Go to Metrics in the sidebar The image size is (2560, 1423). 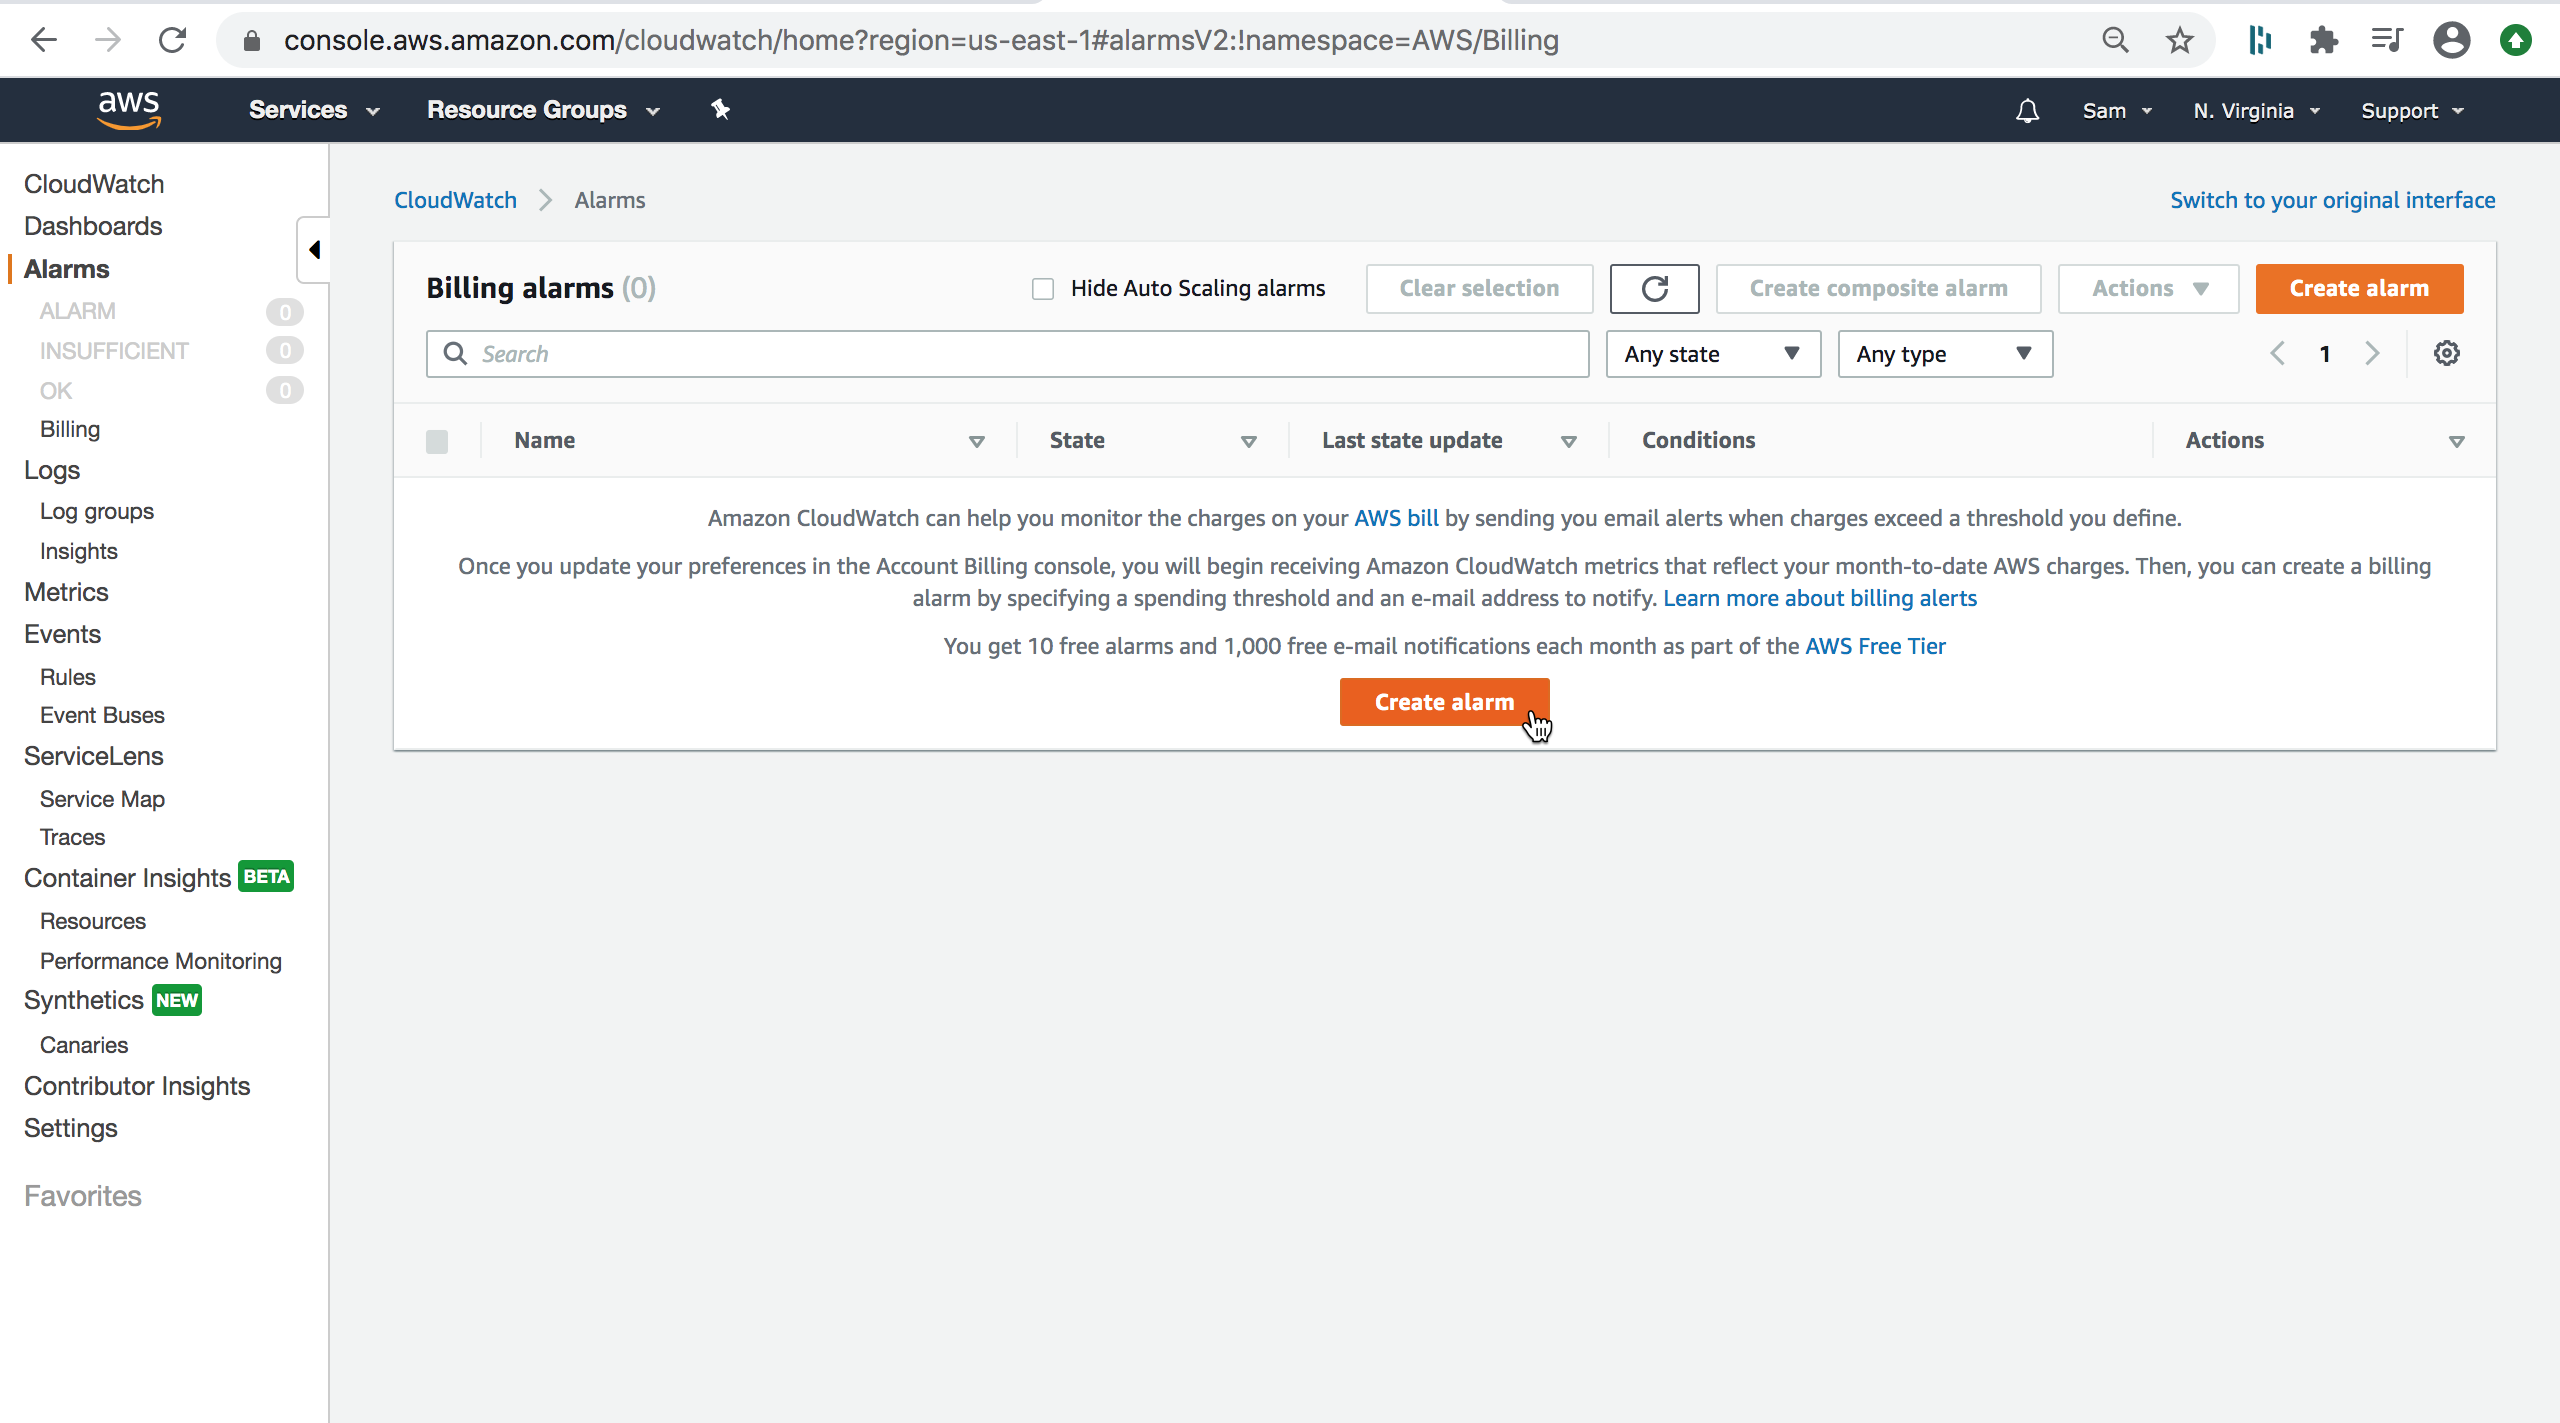pyautogui.click(x=66, y=592)
